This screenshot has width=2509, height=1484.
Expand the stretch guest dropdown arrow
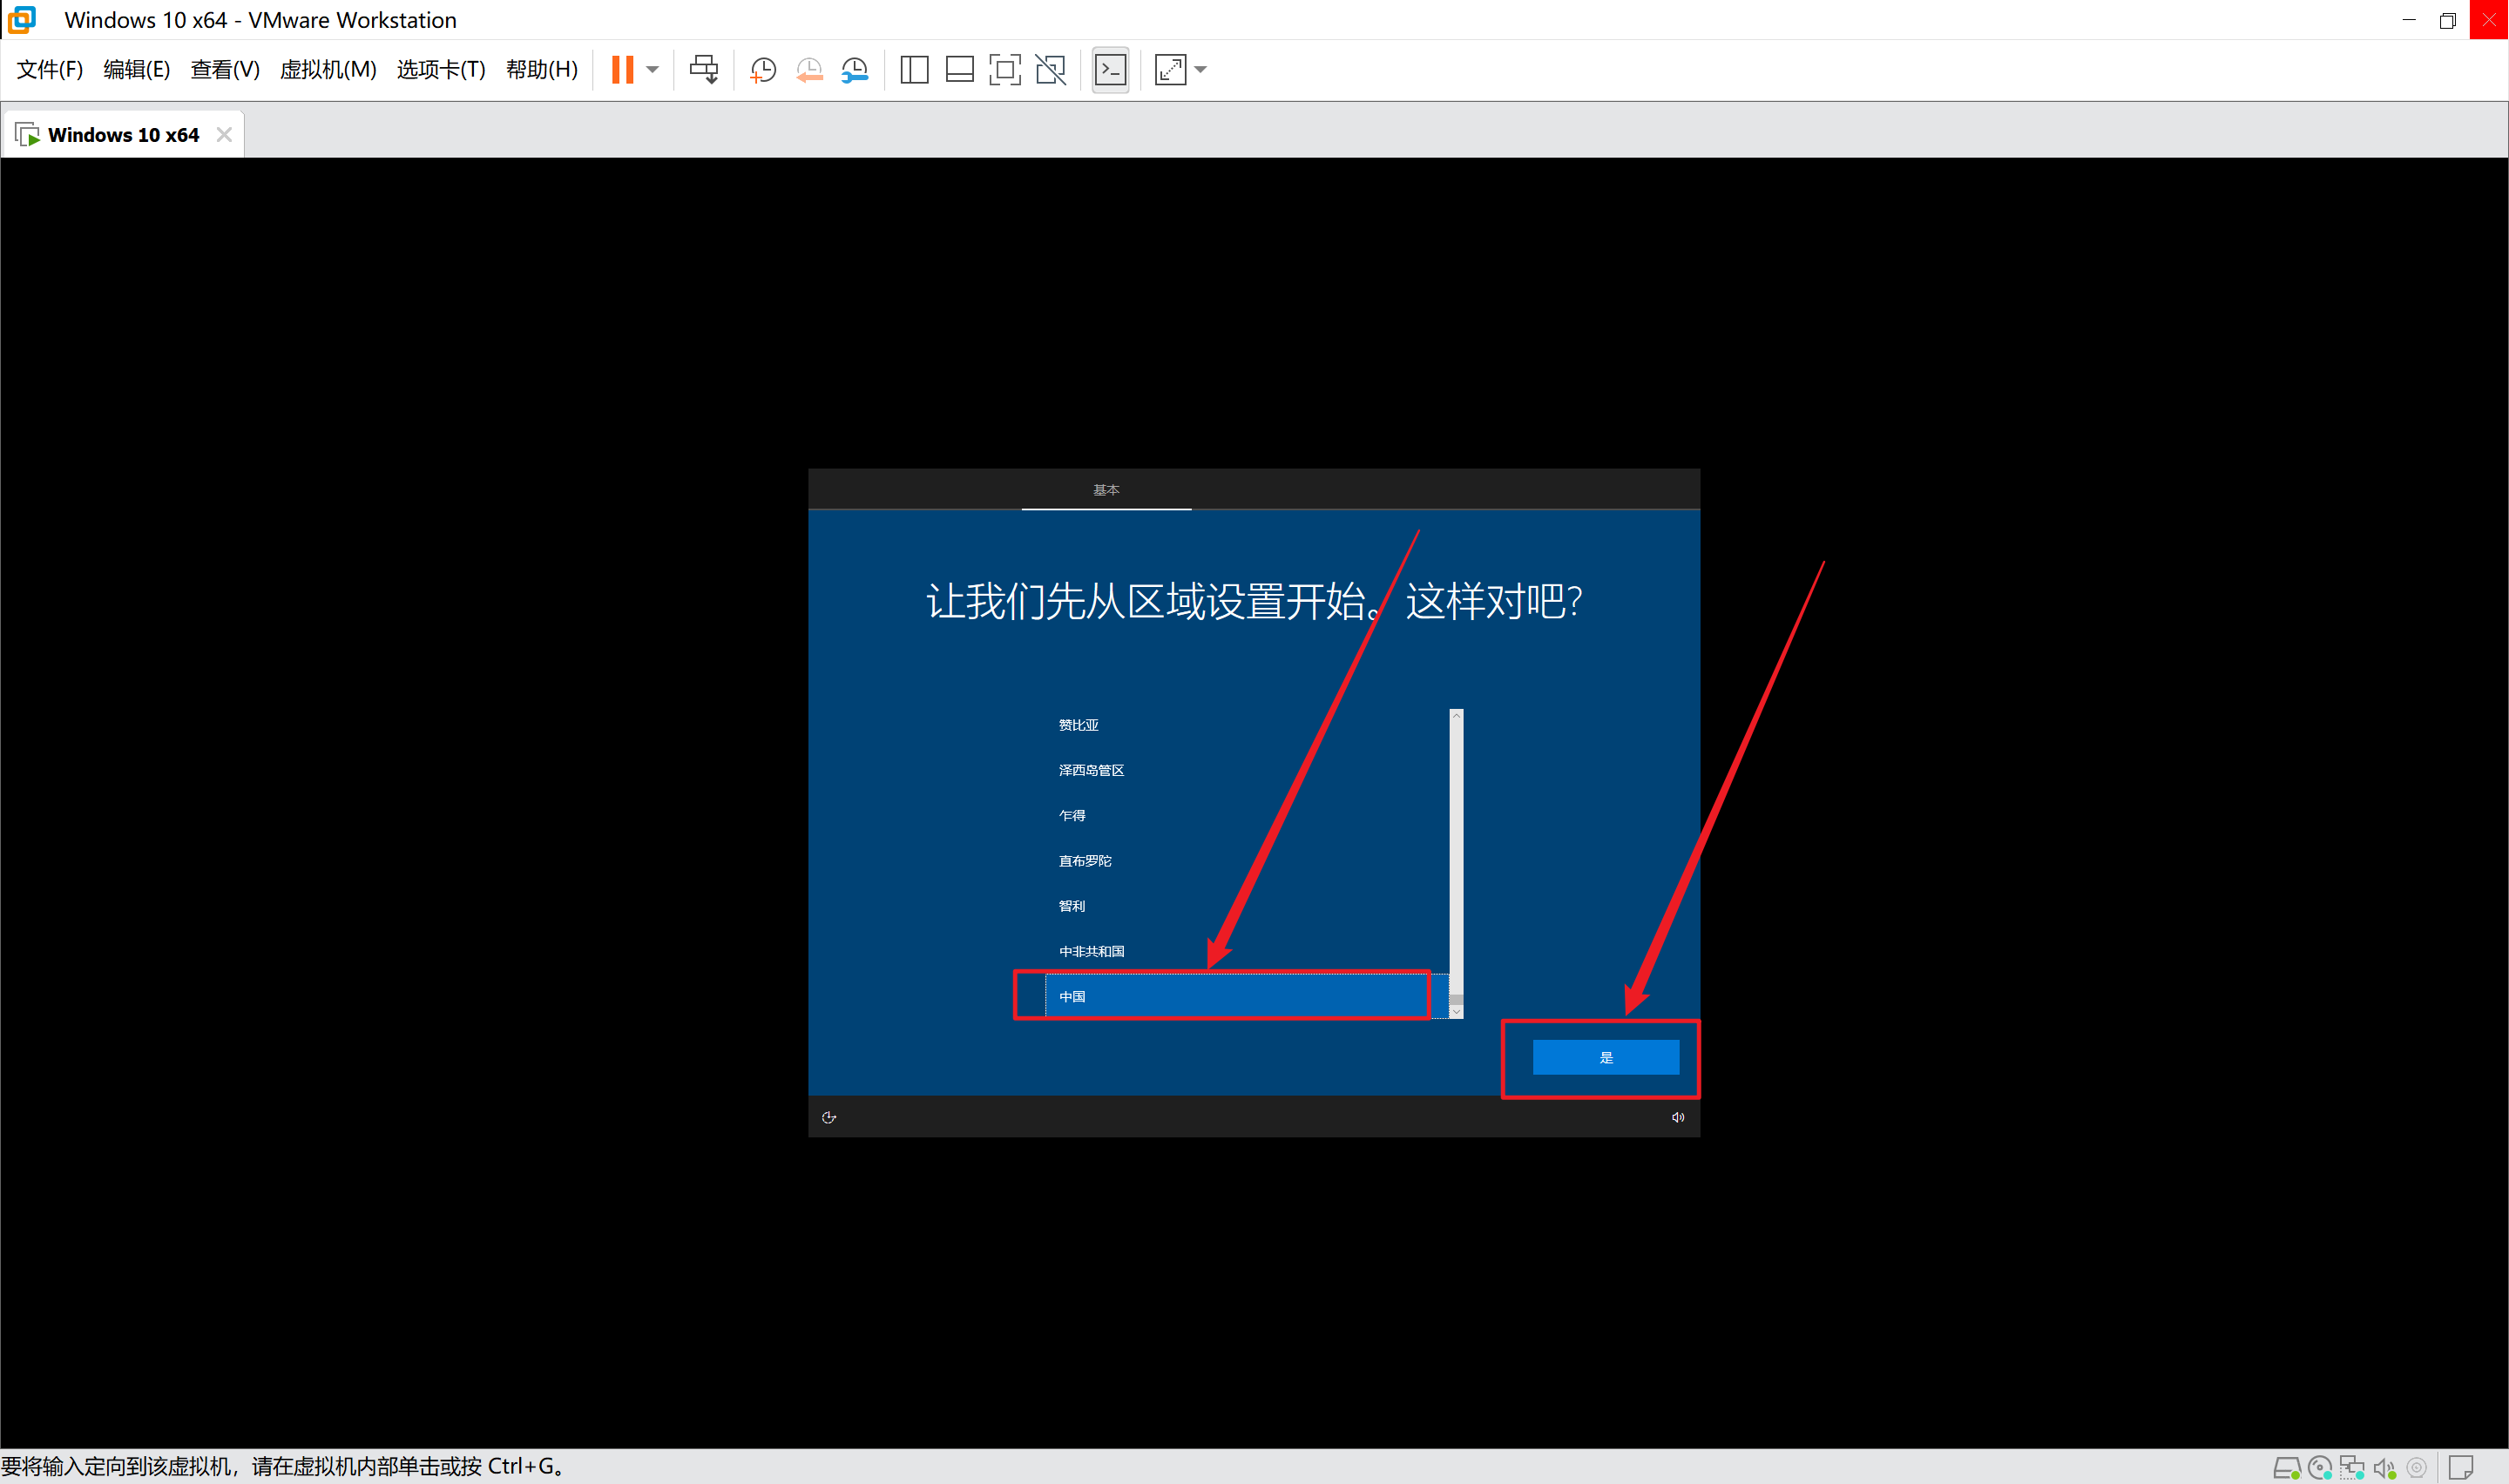tap(1201, 69)
